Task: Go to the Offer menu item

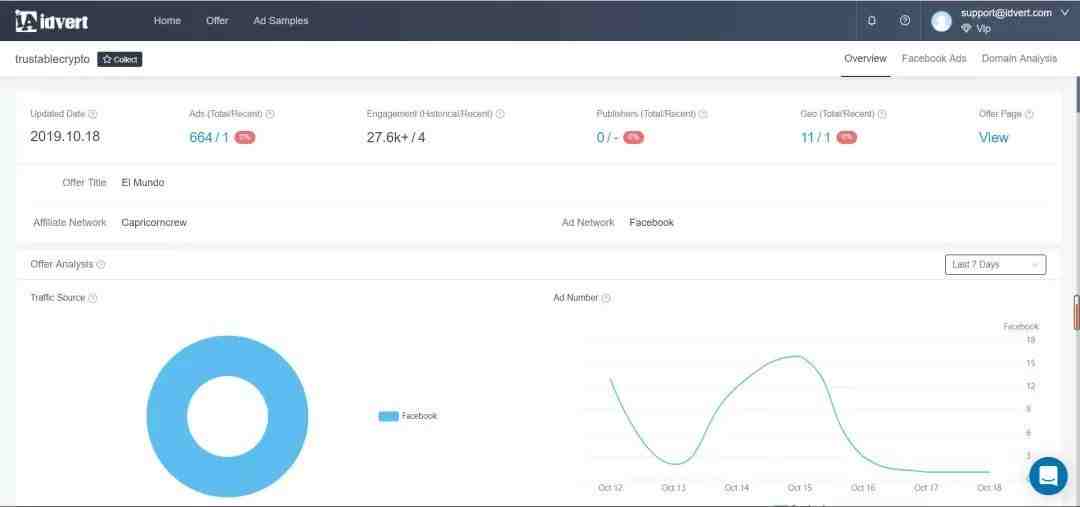Action: click(217, 21)
